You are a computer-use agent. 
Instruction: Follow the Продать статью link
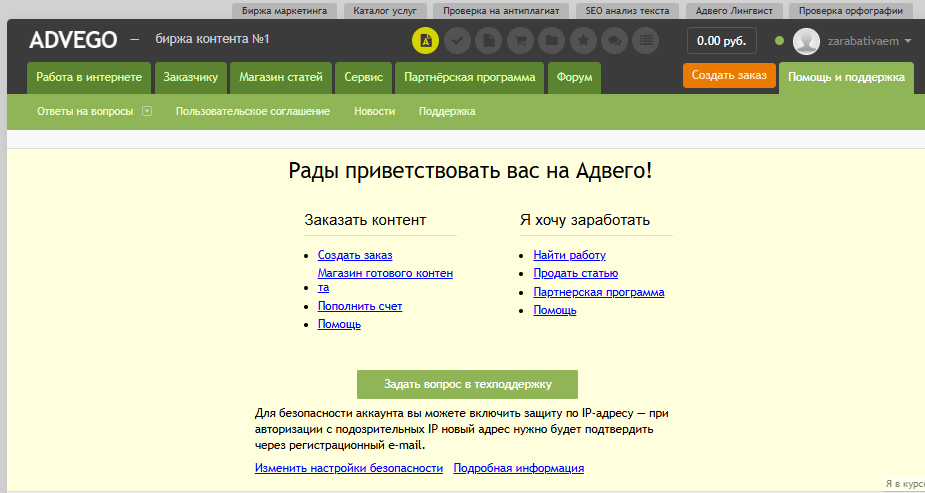576,273
